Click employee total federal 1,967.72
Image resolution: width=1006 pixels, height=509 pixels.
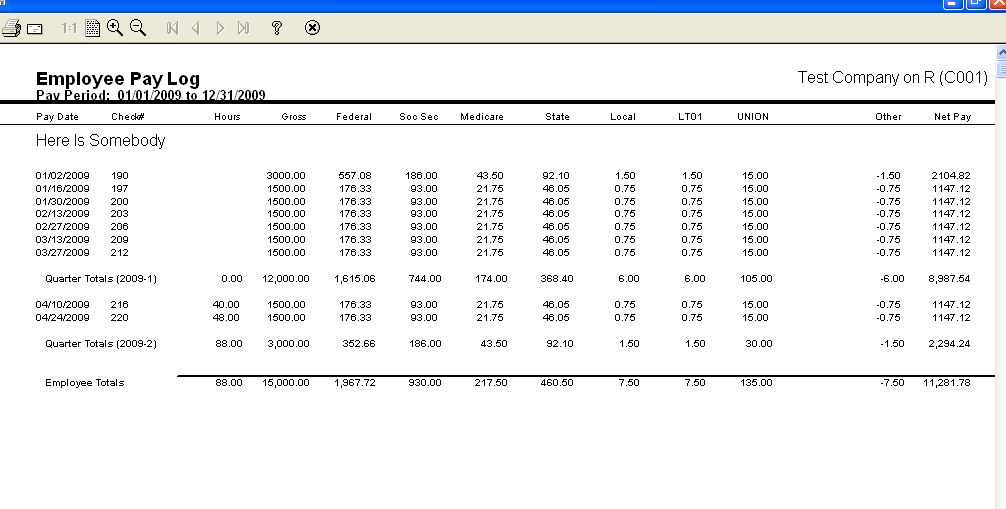click(x=355, y=383)
